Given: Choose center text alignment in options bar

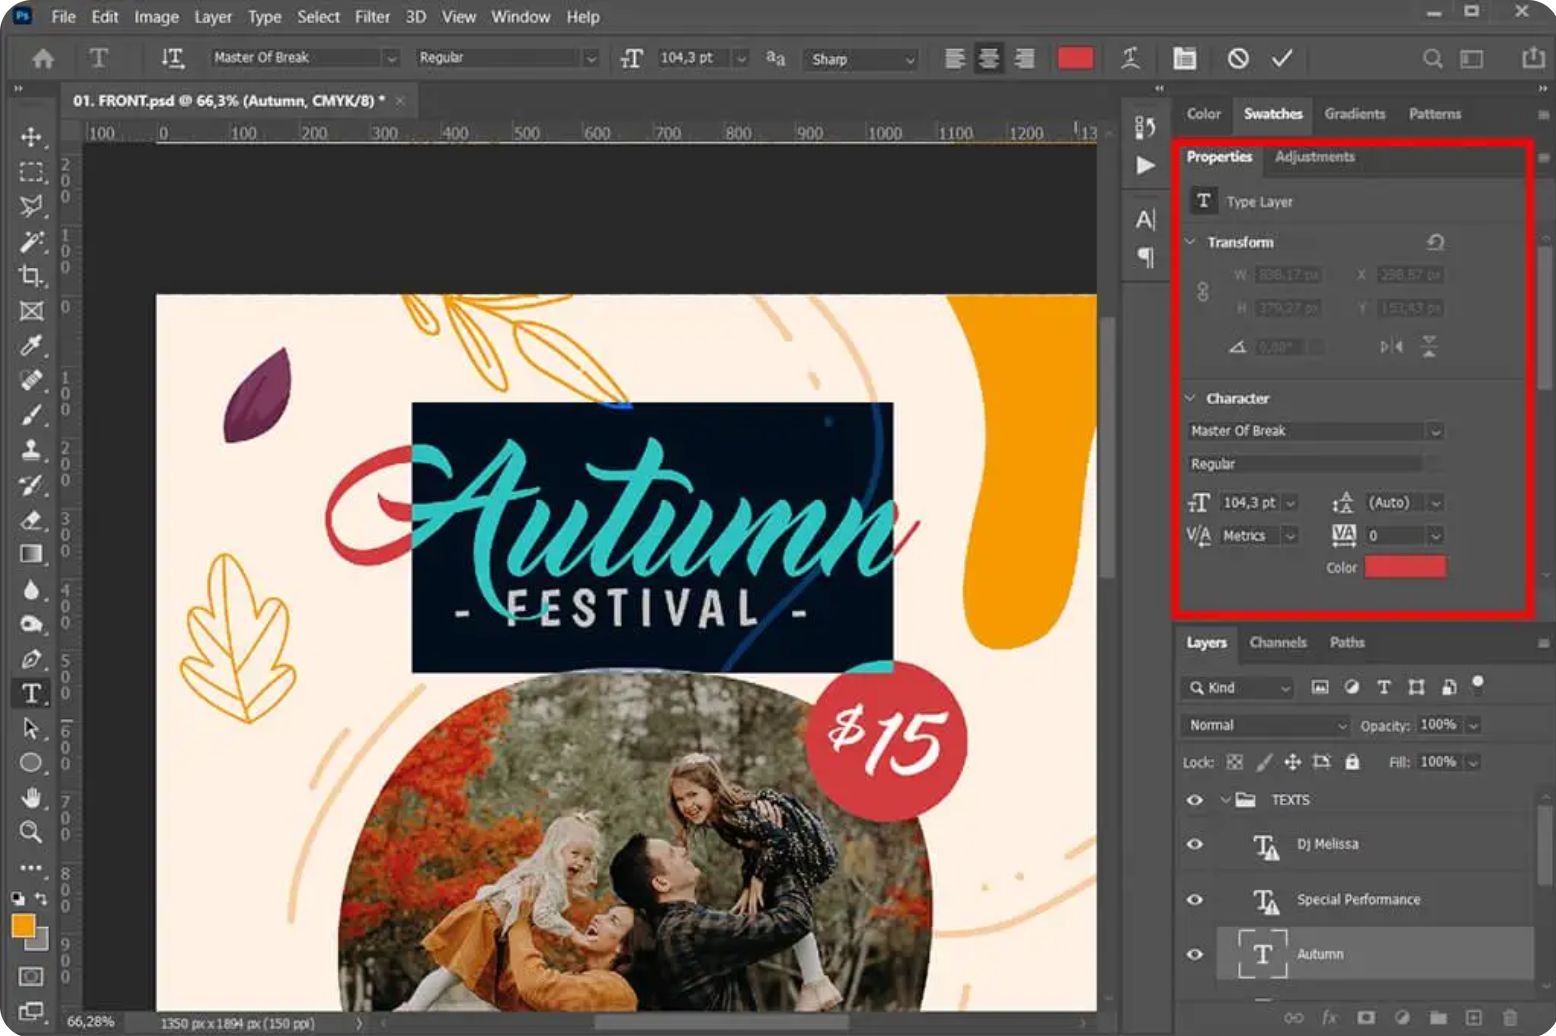Looking at the screenshot, I should pyautogui.click(x=988, y=58).
